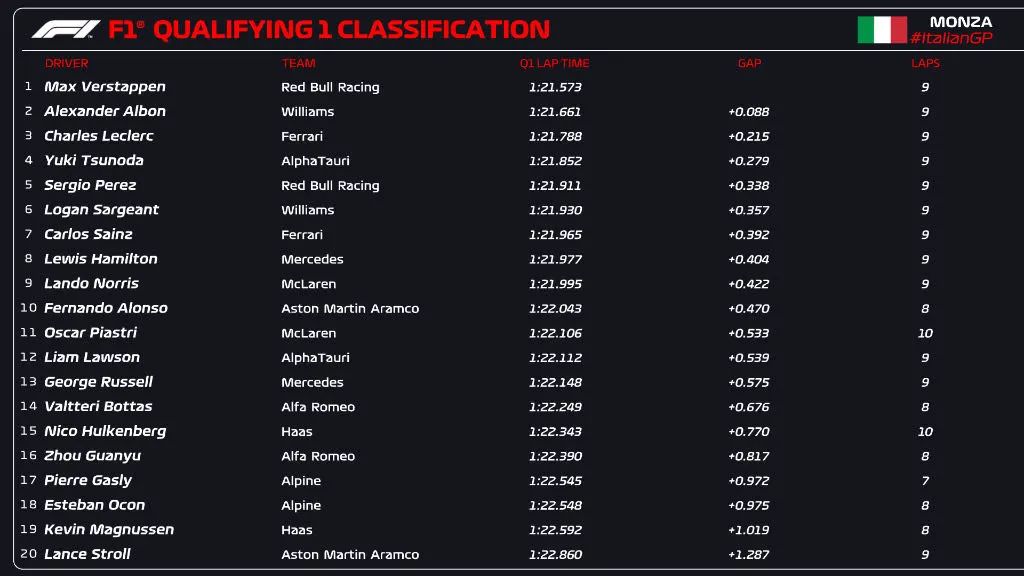This screenshot has width=1024, height=576.
Task: Sort by Q1 LAP TIME header
Action: click(x=554, y=63)
